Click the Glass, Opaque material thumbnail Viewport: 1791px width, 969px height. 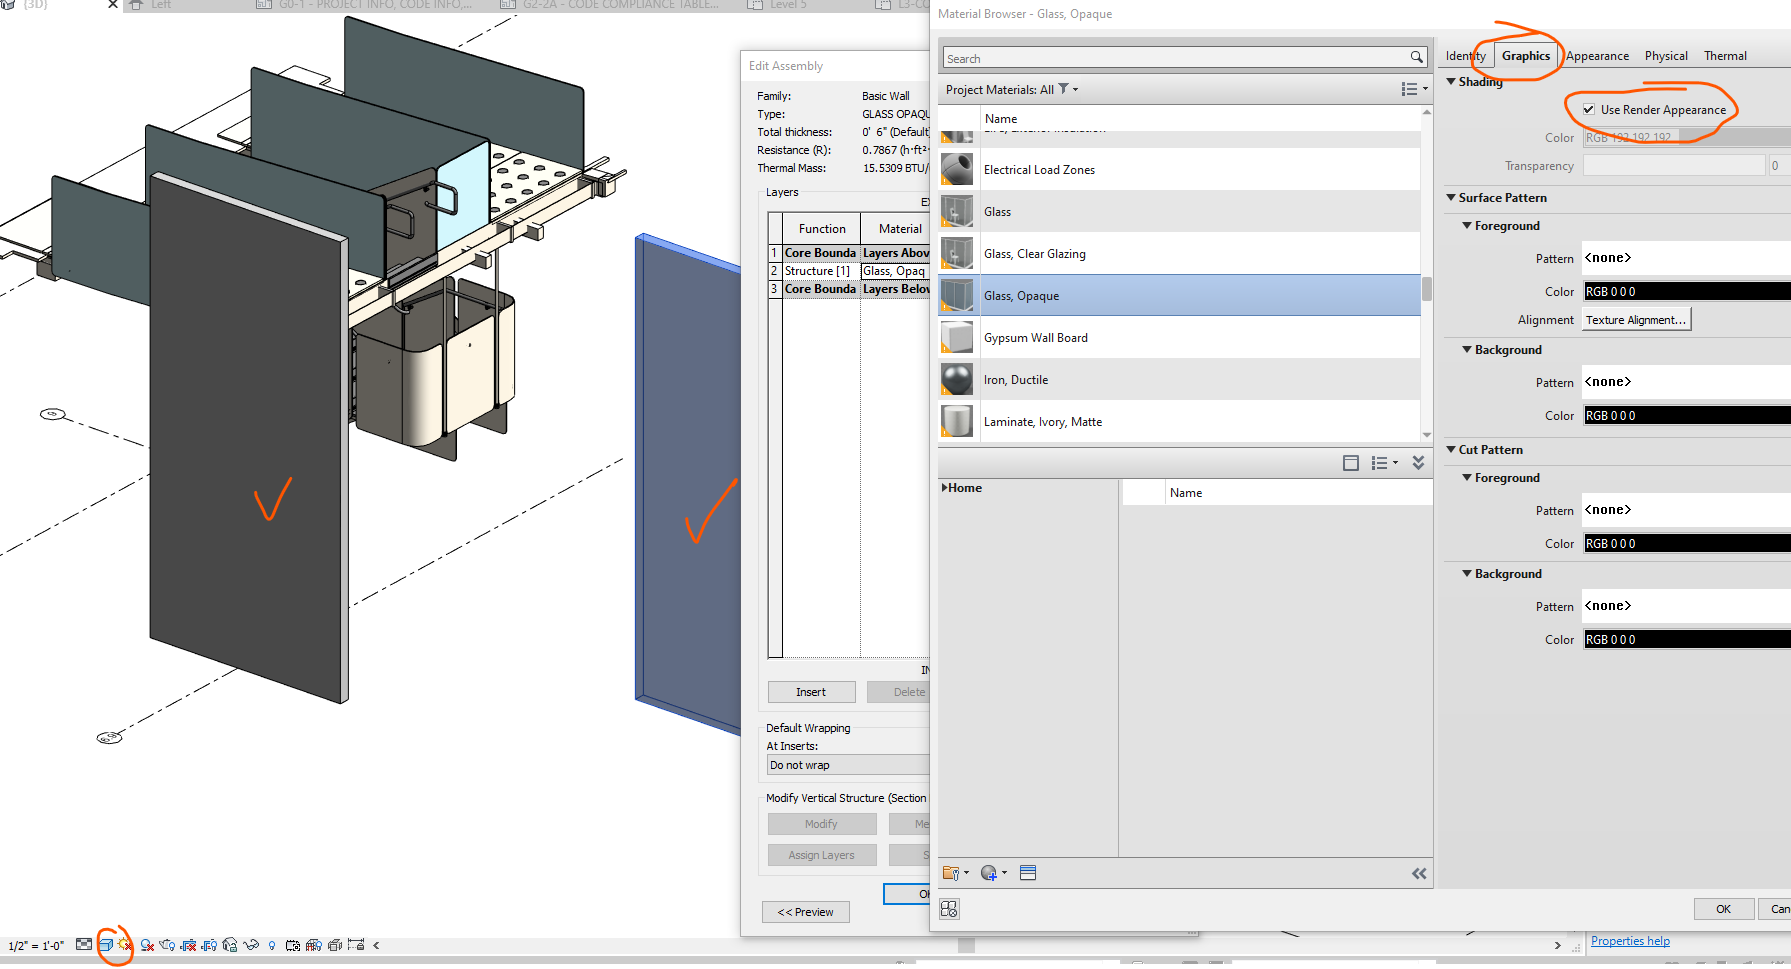(x=957, y=295)
